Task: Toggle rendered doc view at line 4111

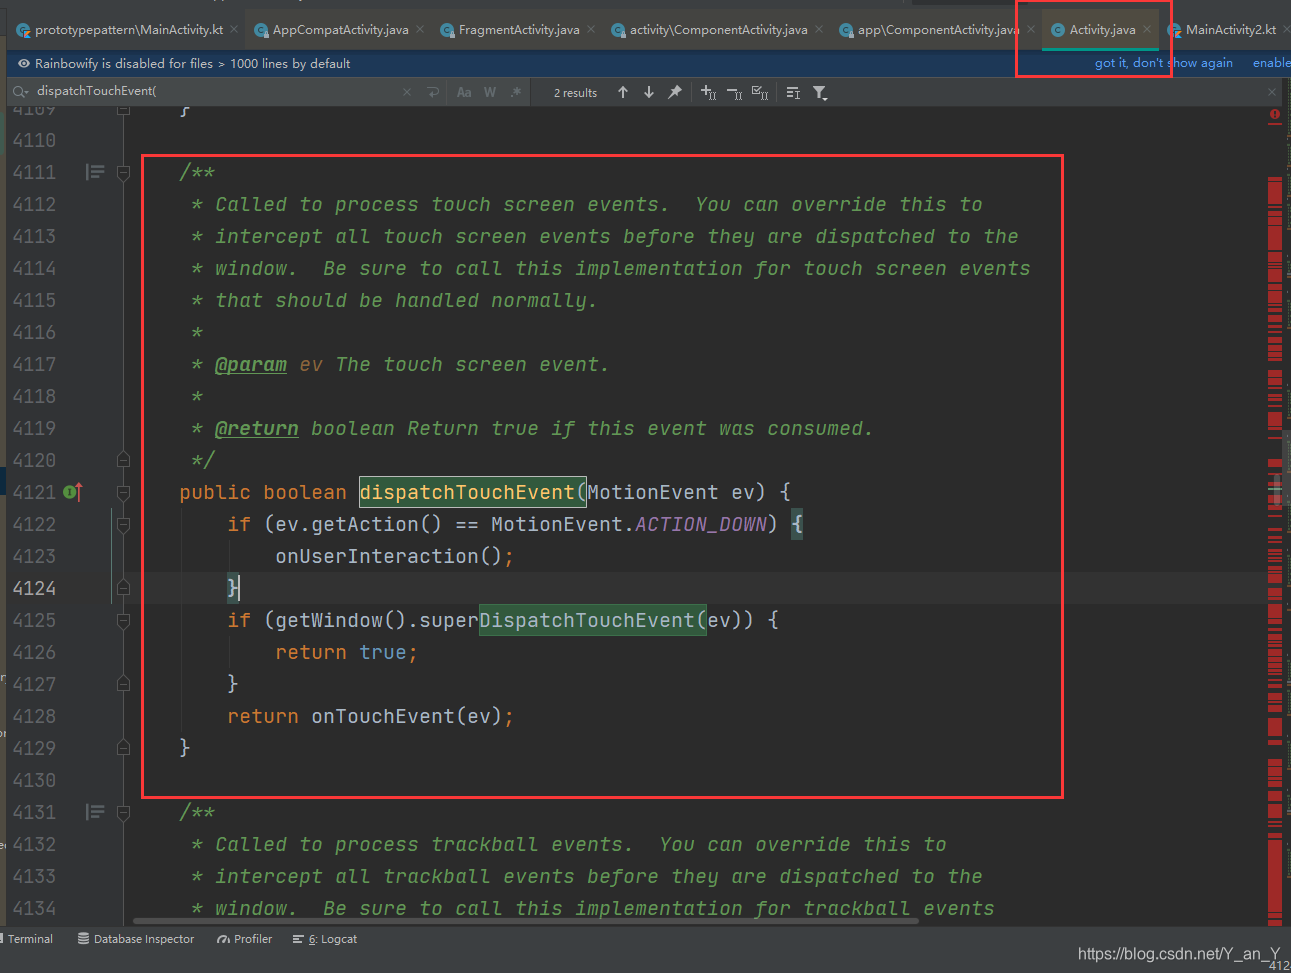Action: [x=95, y=172]
